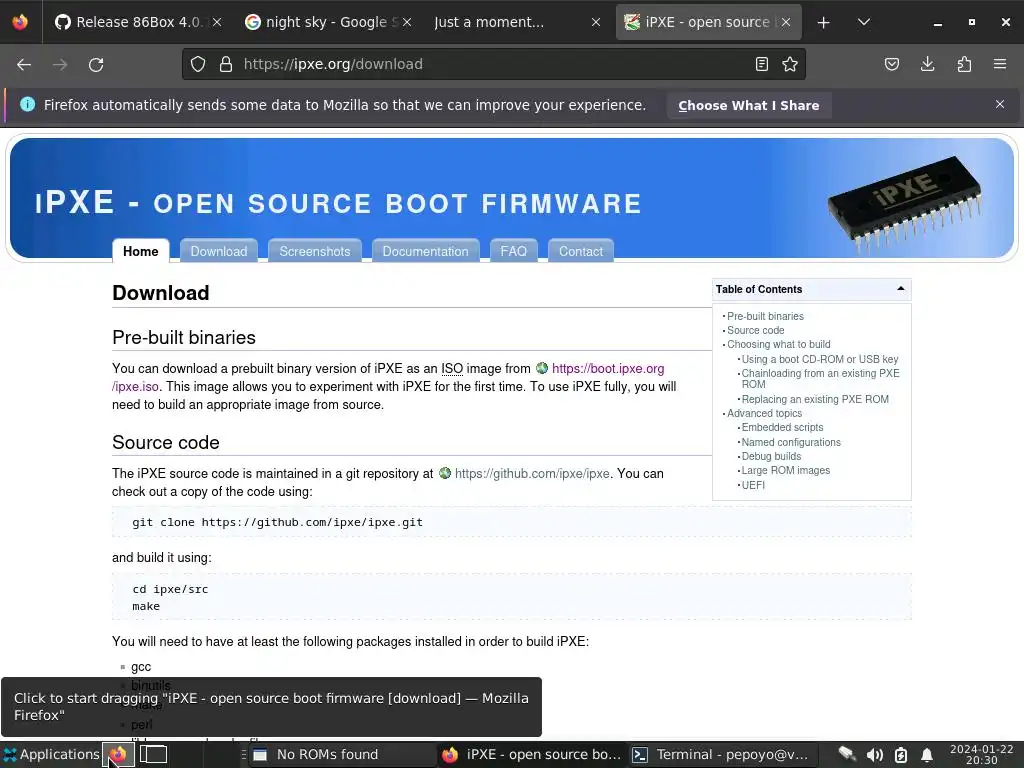Bookmark this page with the star
The width and height of the screenshot is (1024, 768).
[790, 64]
